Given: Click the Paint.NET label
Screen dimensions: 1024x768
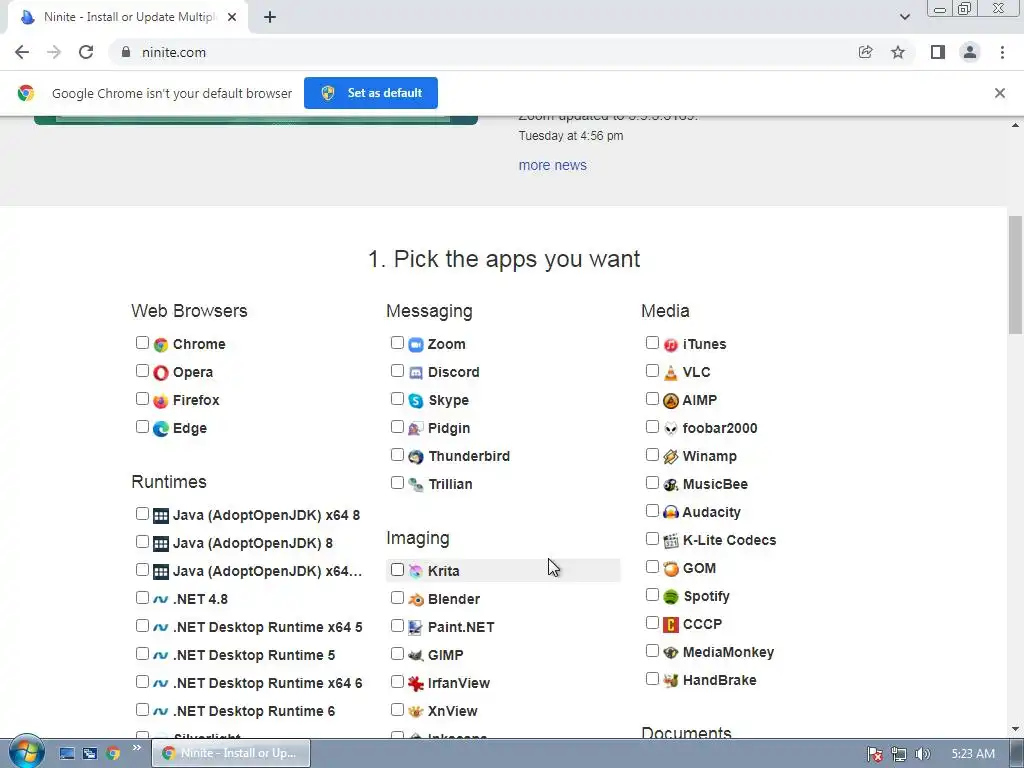Looking at the screenshot, I should click(x=461, y=627).
